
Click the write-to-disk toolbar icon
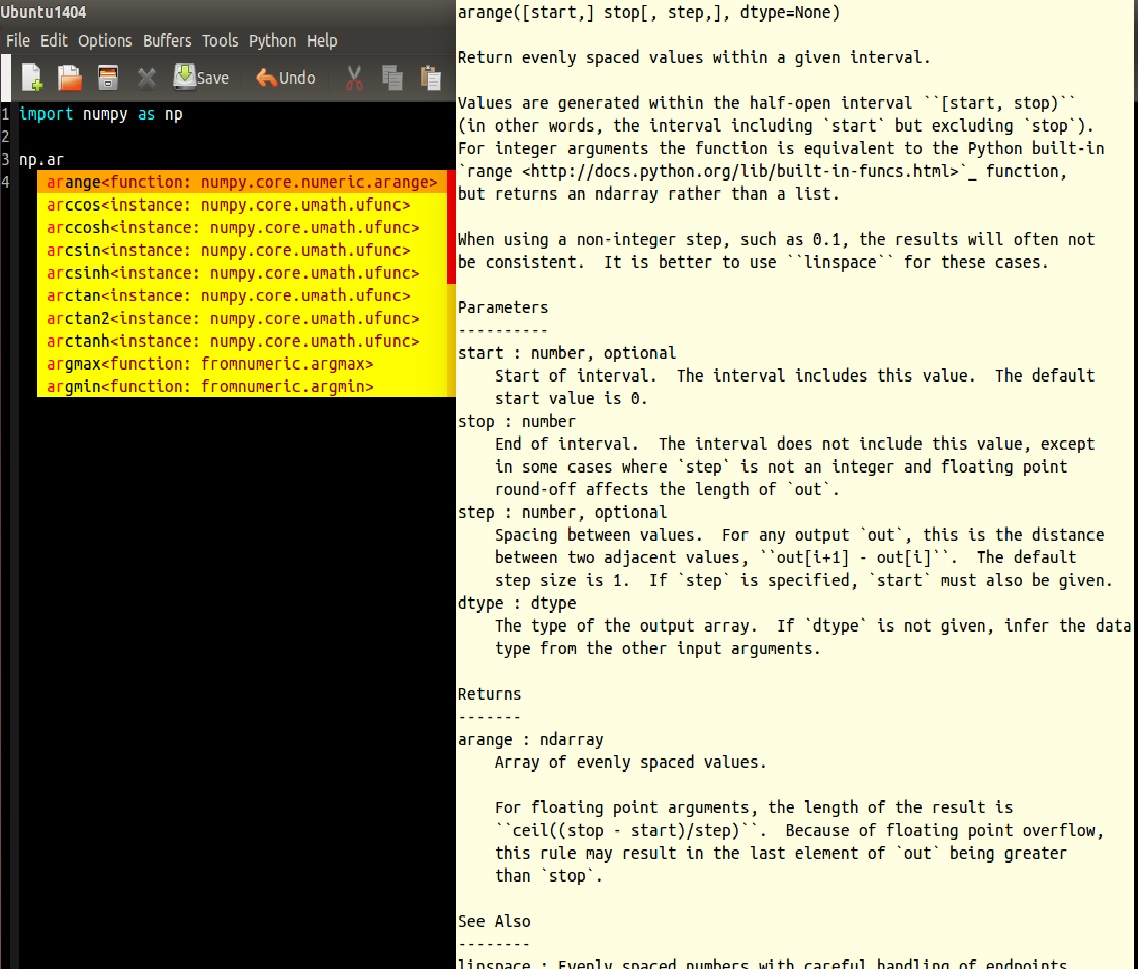(108, 77)
